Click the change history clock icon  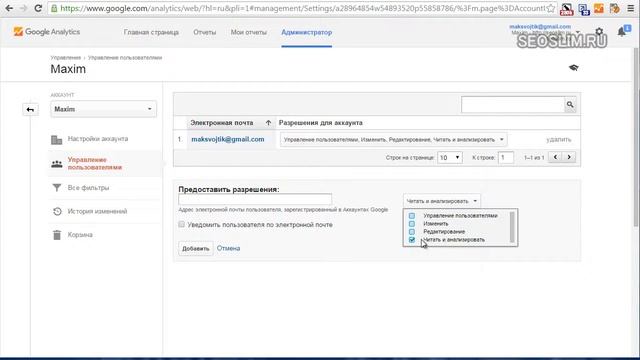click(57, 211)
